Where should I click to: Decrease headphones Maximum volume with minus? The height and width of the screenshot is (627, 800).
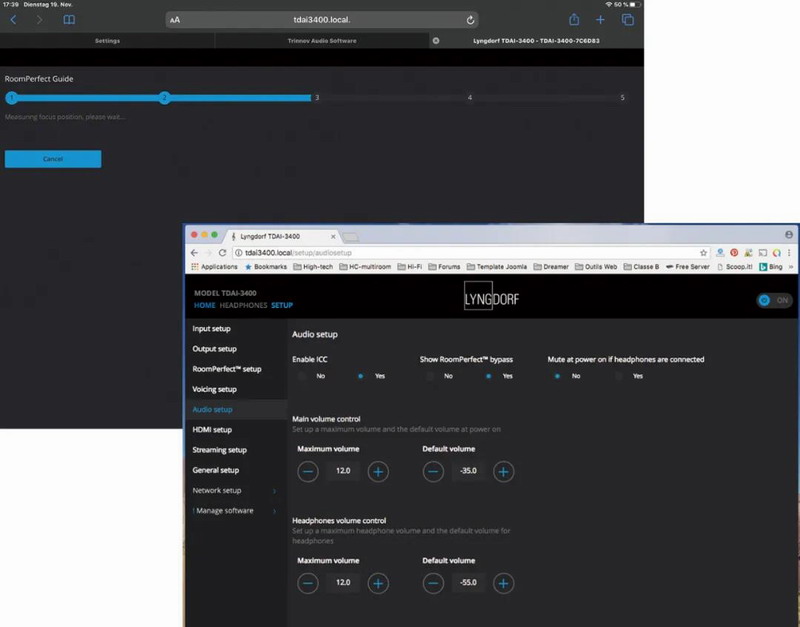(308, 583)
